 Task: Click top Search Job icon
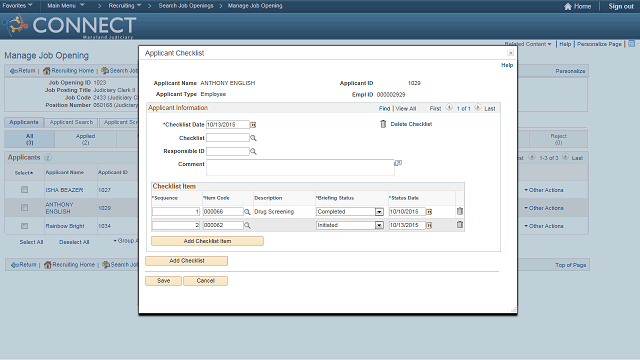(105, 71)
